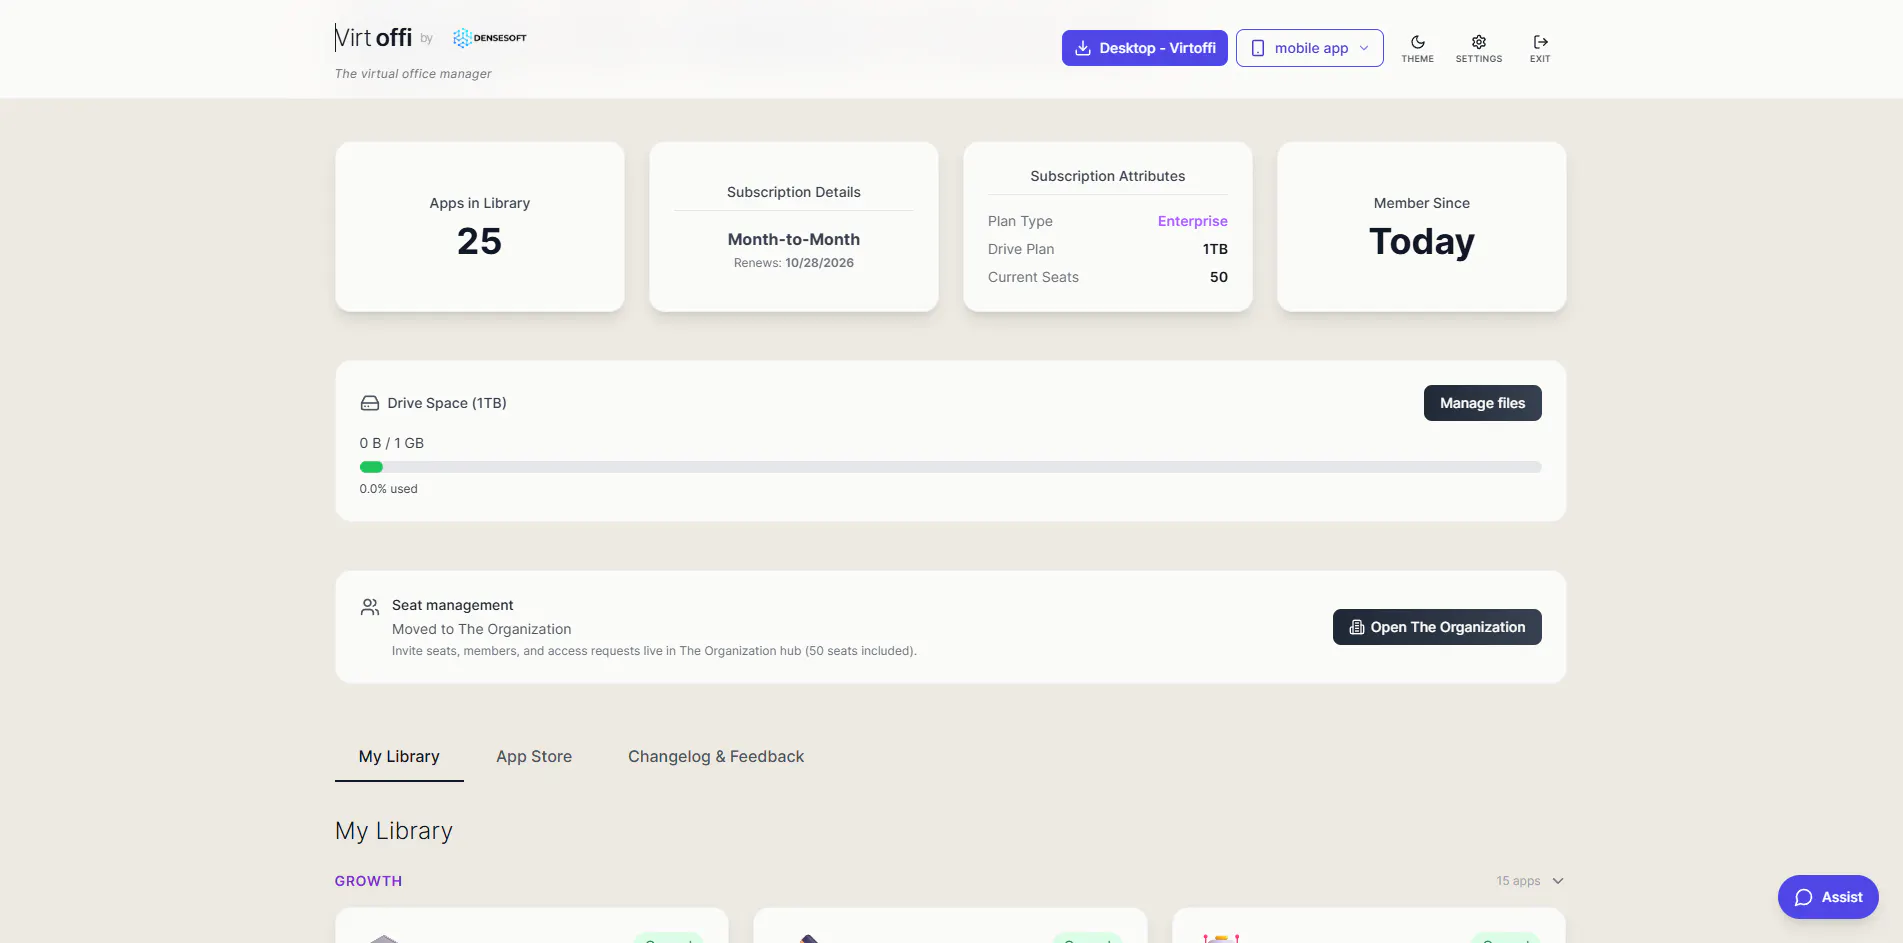Click the 0 B / 1 GB usage text
Screen dimensions: 1903x943
391,443
